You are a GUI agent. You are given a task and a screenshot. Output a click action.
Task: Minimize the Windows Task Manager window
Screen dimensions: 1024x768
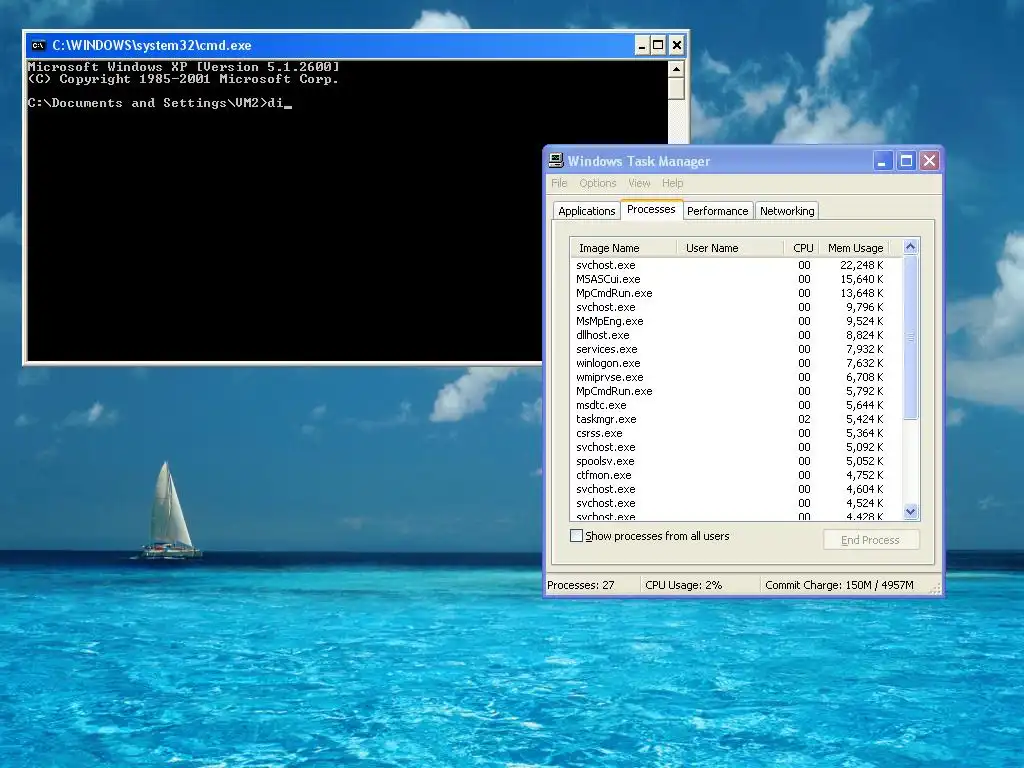(x=883, y=161)
